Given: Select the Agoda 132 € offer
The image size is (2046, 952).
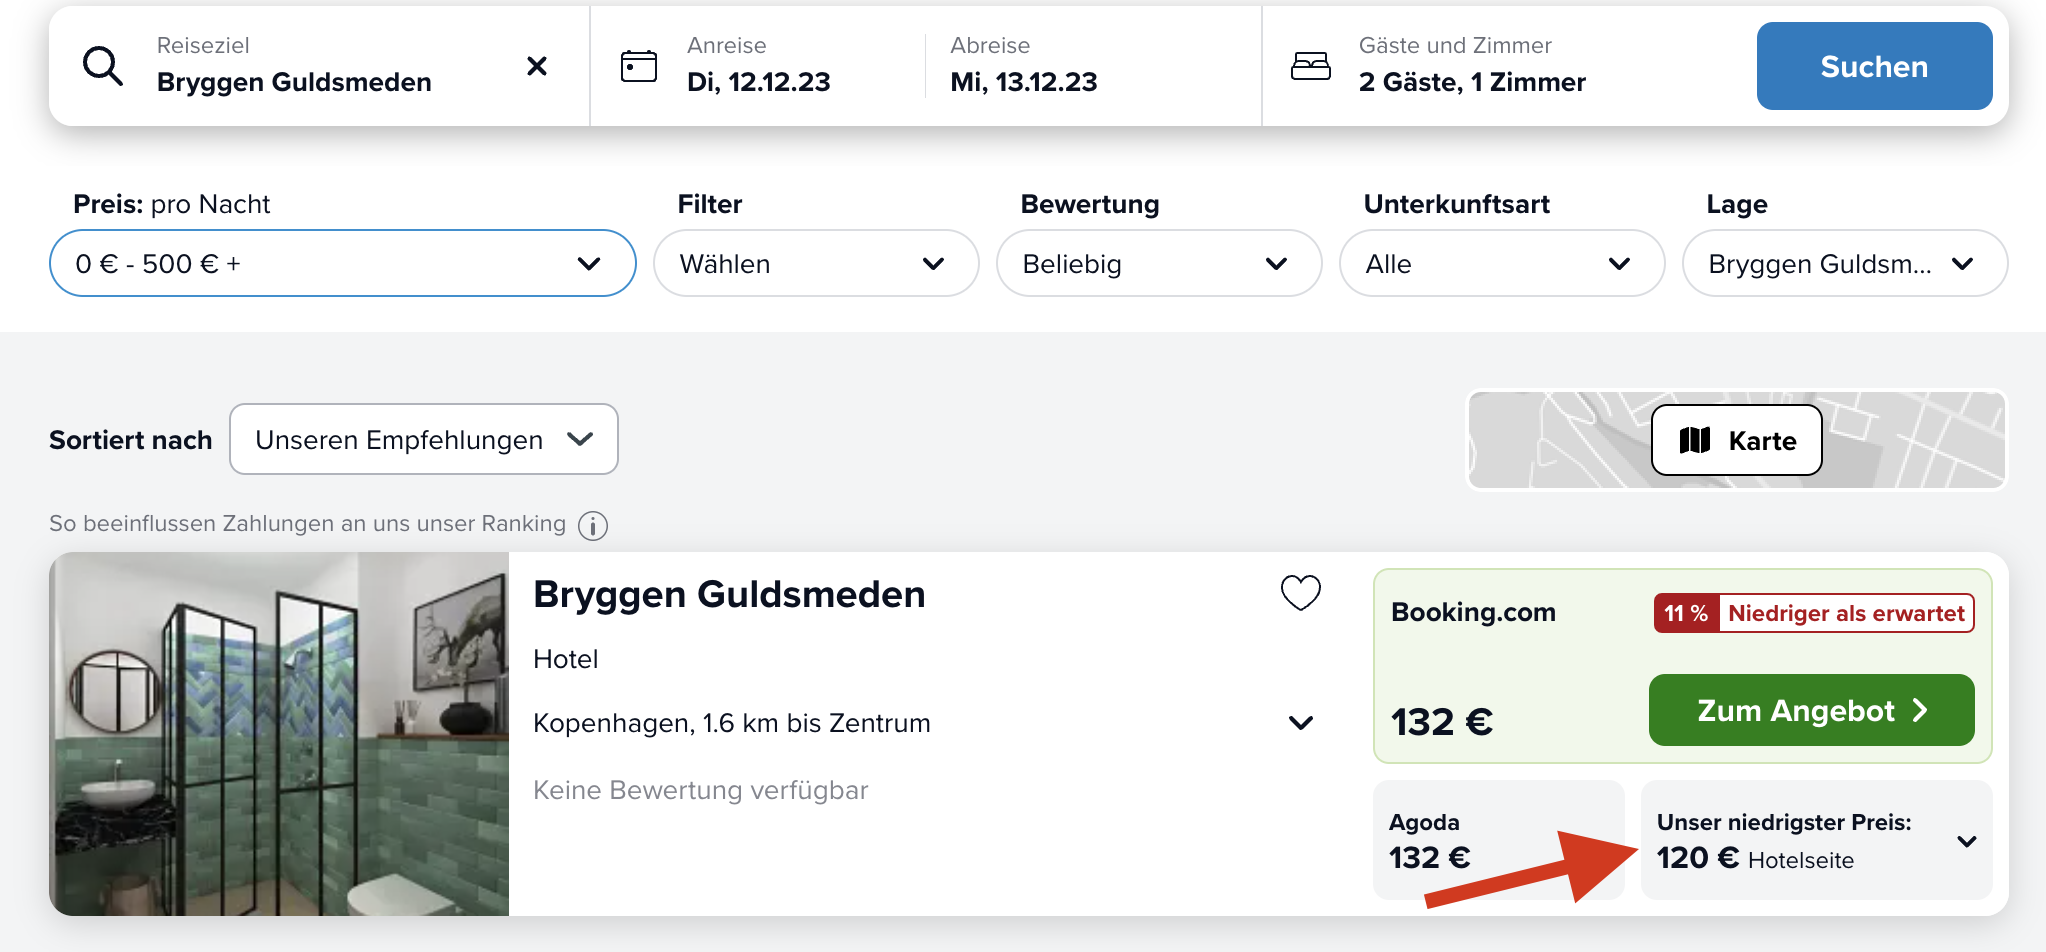Looking at the screenshot, I should [x=1498, y=840].
